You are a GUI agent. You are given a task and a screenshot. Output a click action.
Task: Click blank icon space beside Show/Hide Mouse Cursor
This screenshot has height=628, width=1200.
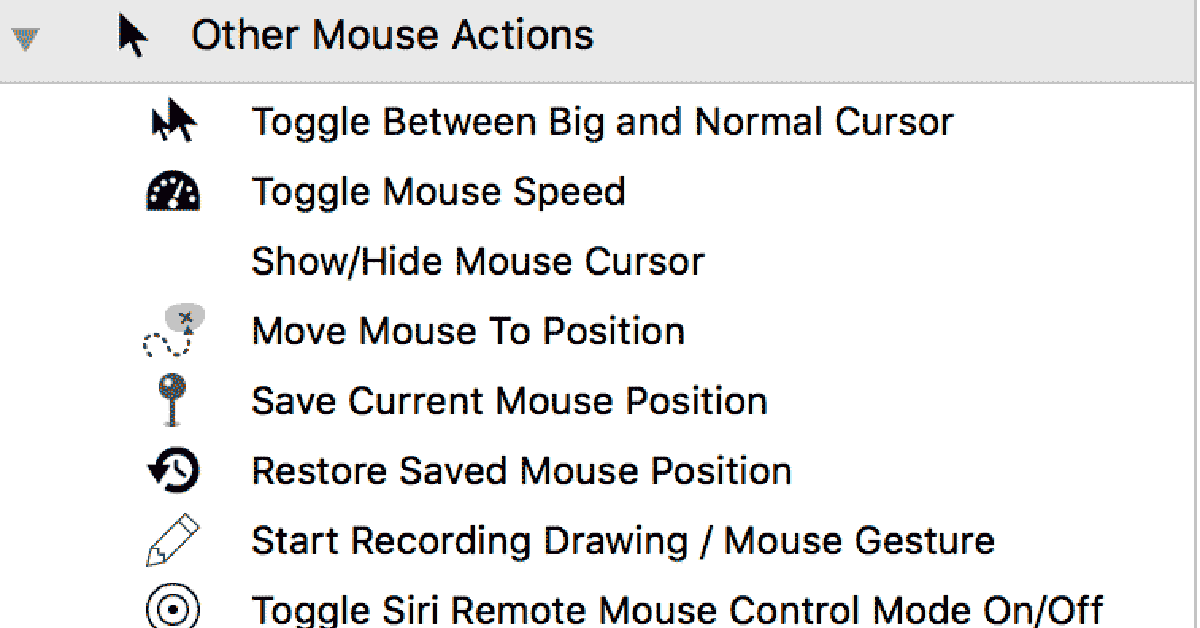pos(173,262)
